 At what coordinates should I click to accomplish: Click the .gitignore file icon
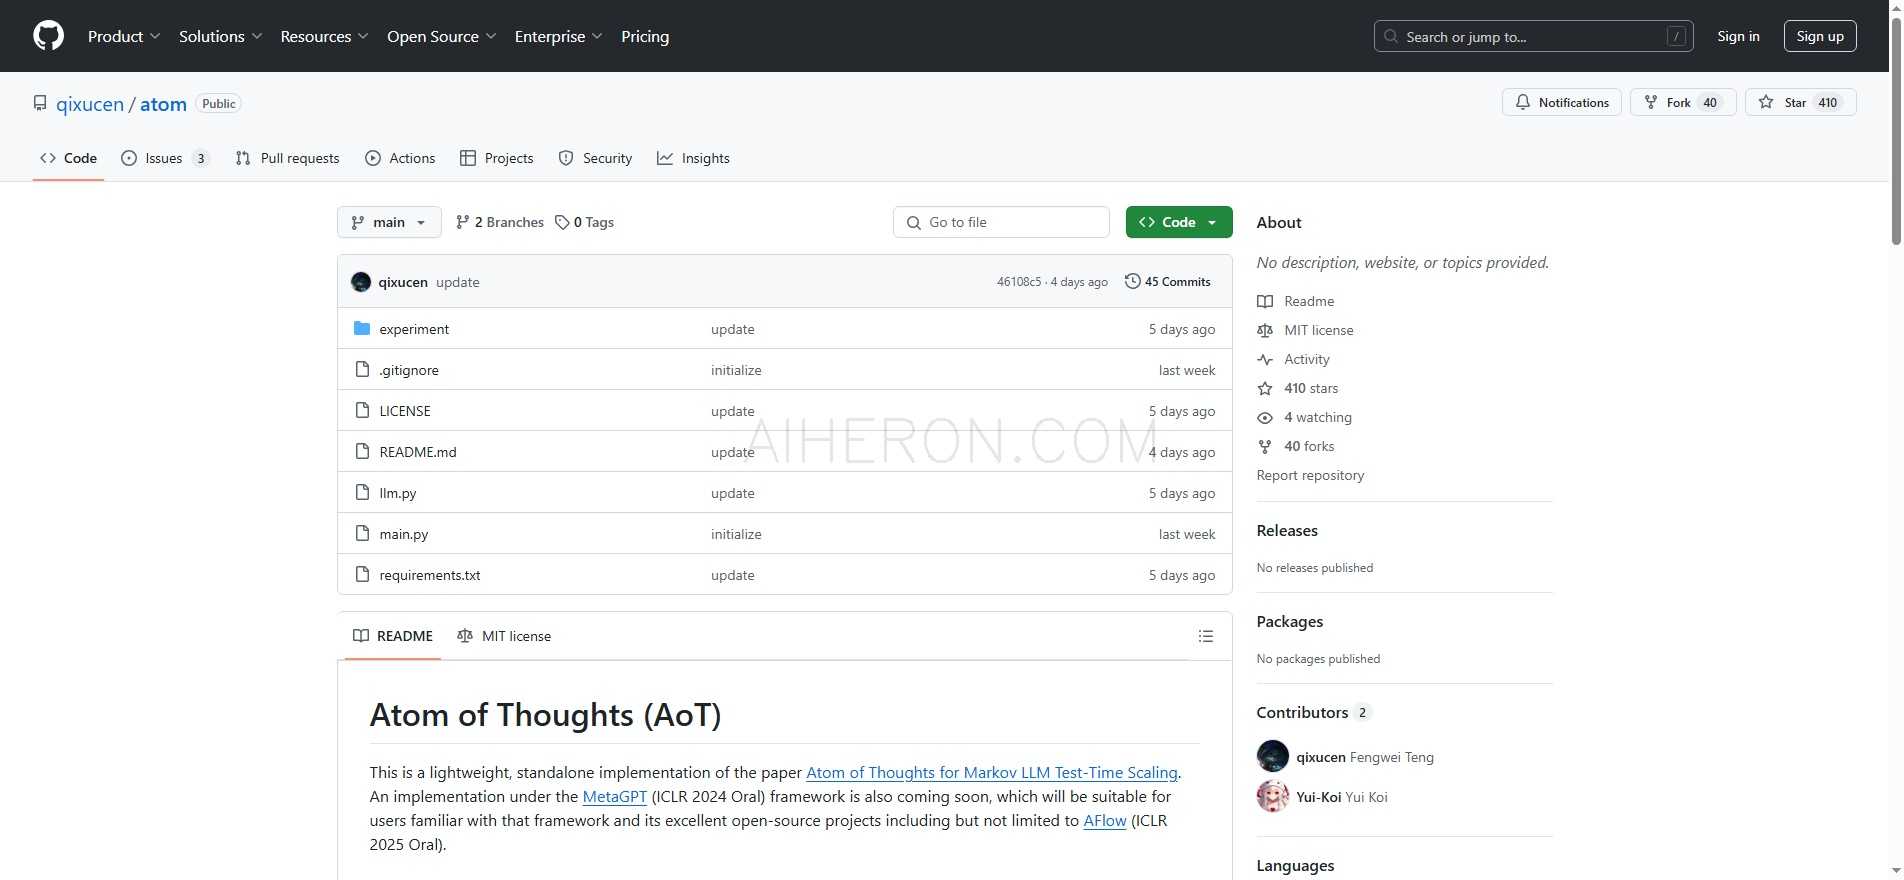click(x=362, y=369)
